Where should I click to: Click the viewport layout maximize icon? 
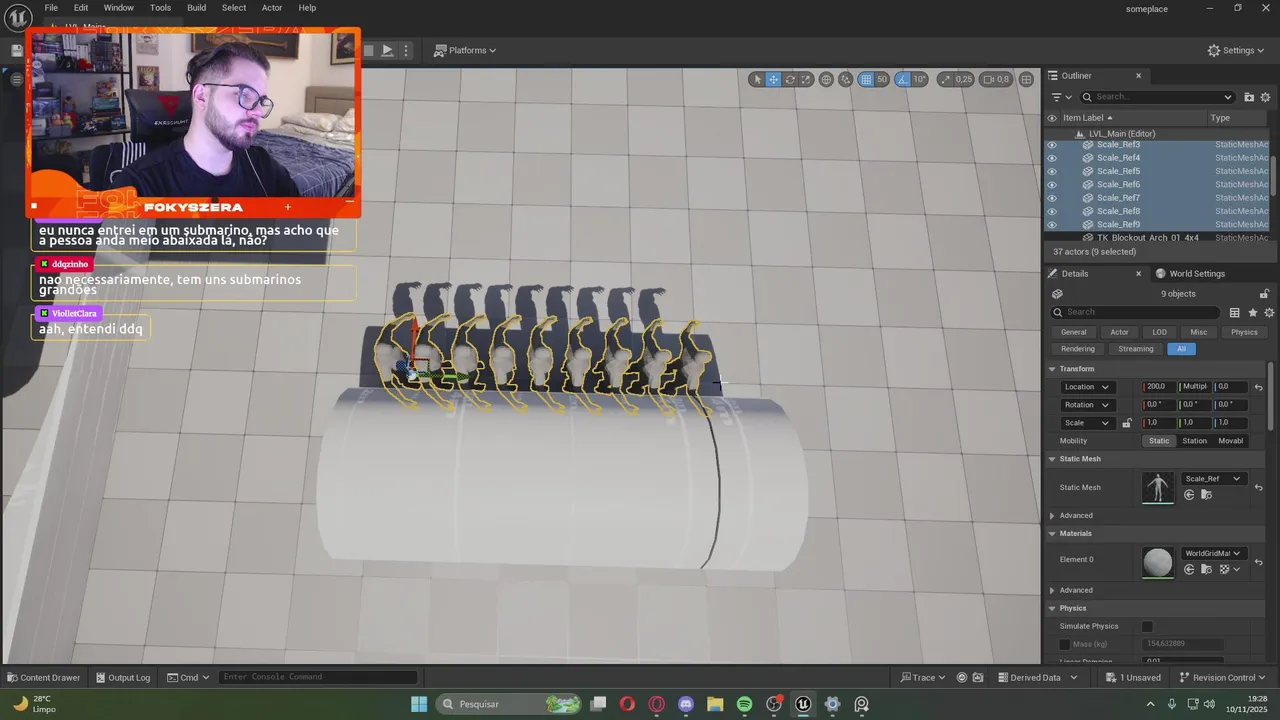pos(1026,79)
